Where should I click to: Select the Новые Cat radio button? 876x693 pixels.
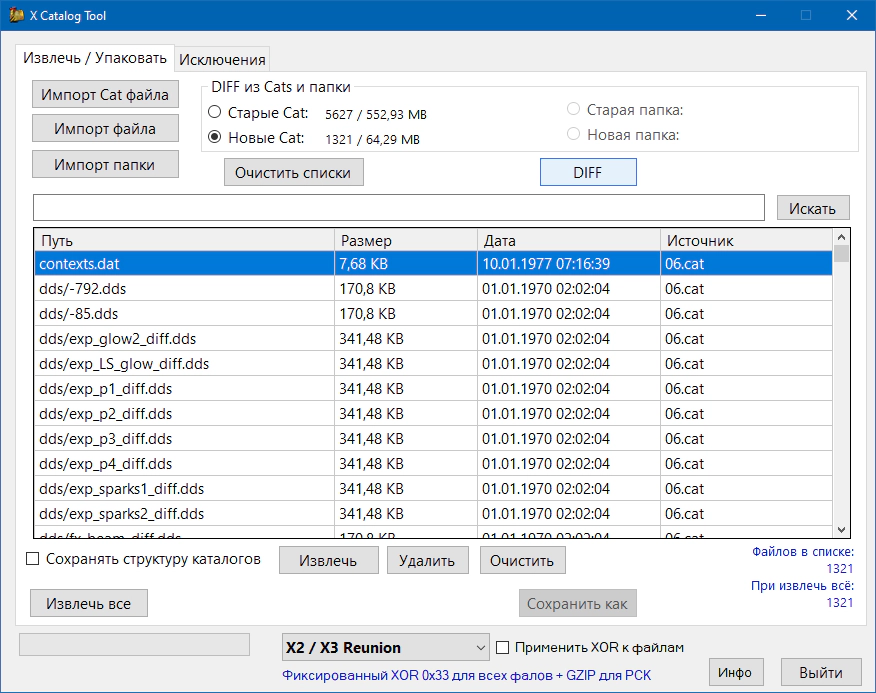(x=215, y=138)
